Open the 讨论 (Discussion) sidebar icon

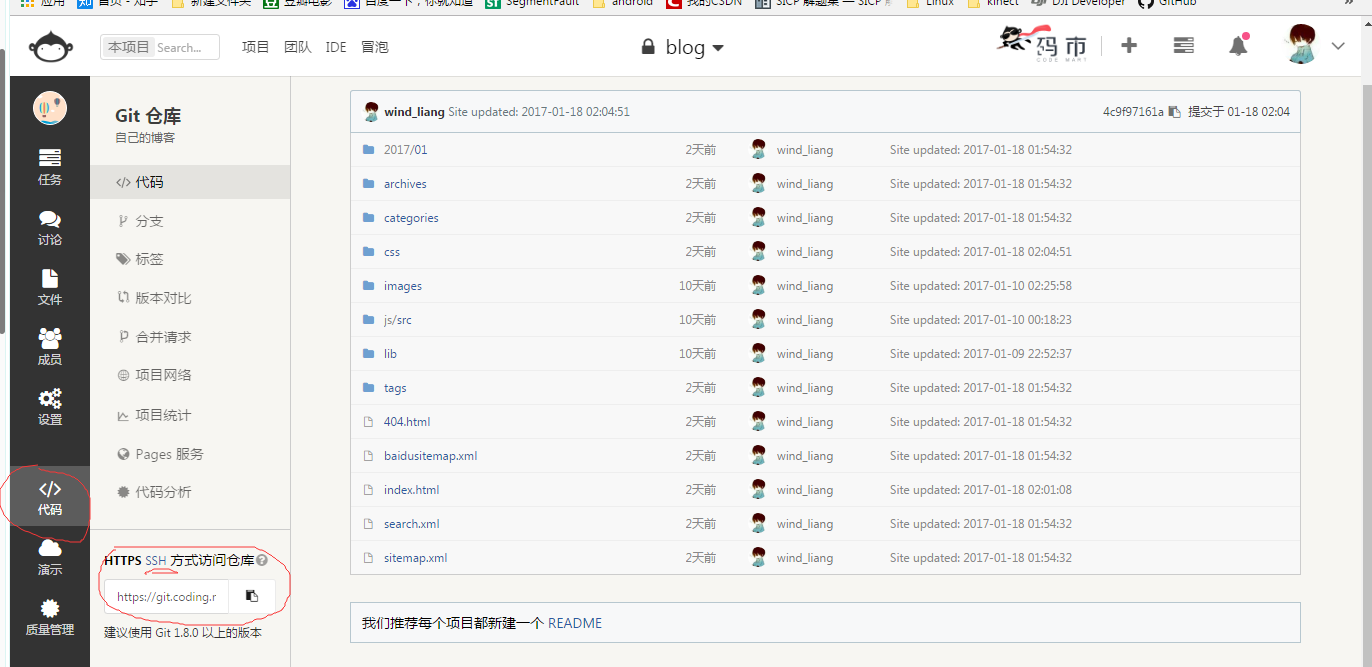point(50,226)
